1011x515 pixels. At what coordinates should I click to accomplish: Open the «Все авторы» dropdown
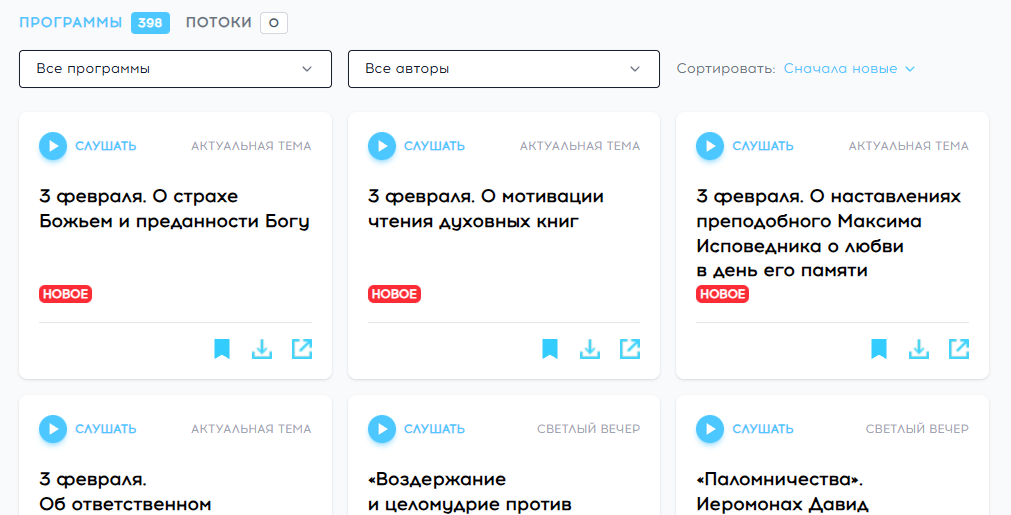coord(504,69)
